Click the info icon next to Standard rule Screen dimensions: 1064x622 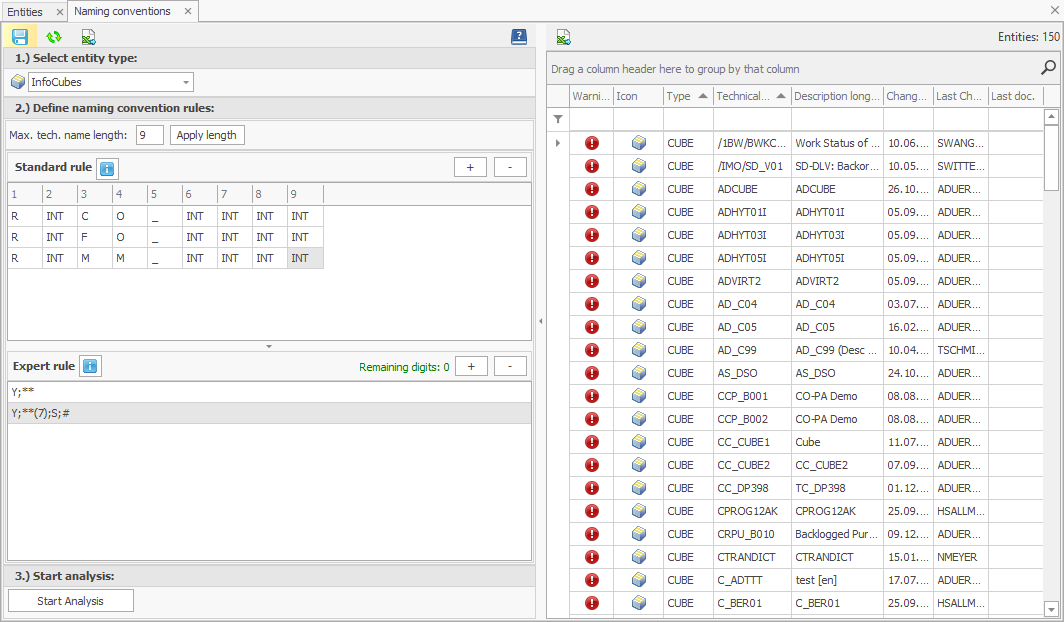[108, 167]
